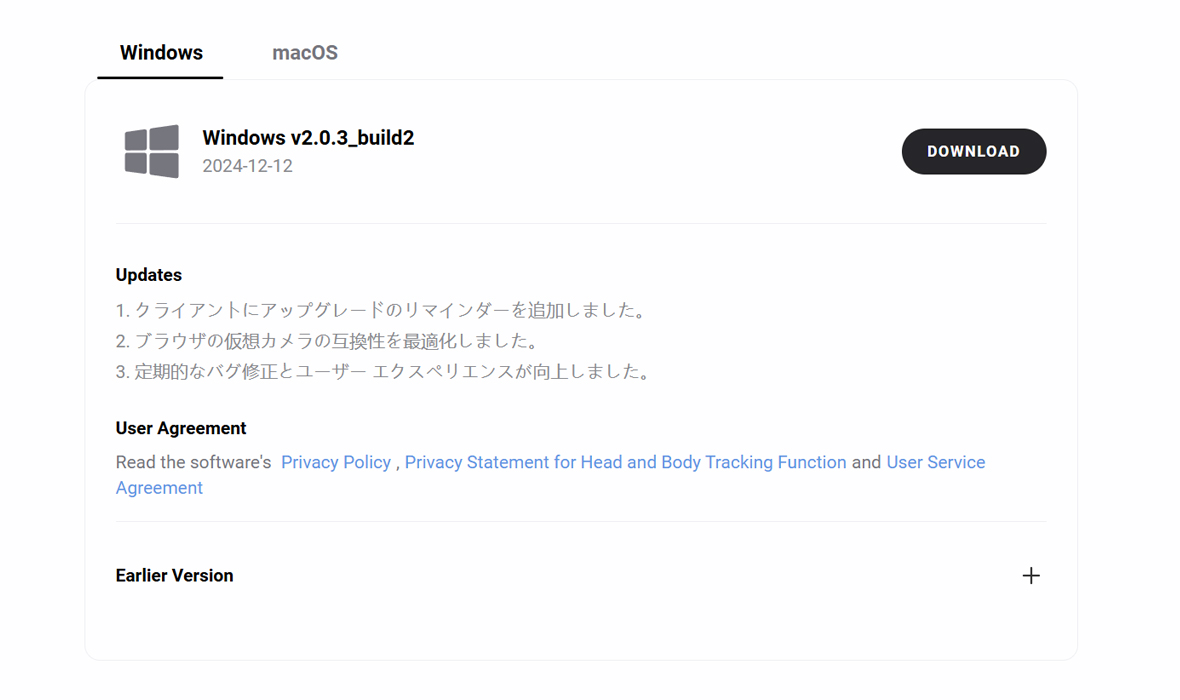Screen dimensions: 1180x700
Task: Select the Windows tab
Action: tap(161, 53)
